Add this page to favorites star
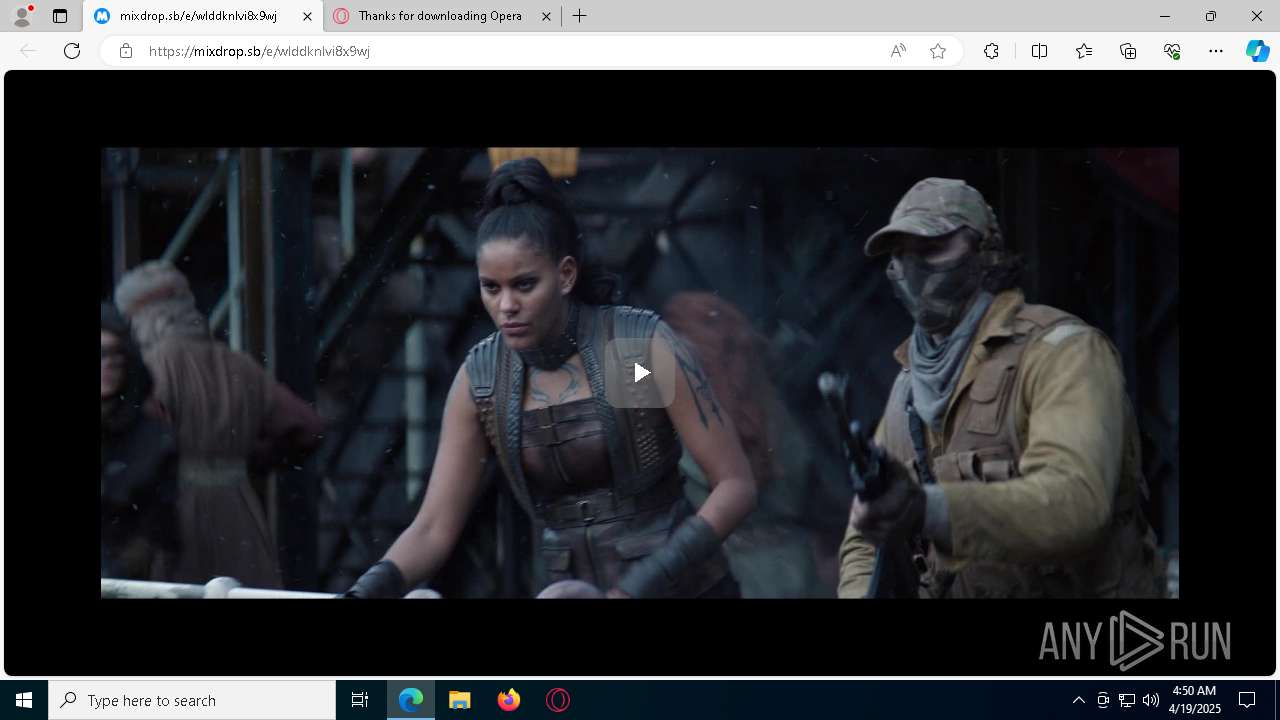The height and width of the screenshot is (720, 1280). pyautogui.click(x=938, y=51)
